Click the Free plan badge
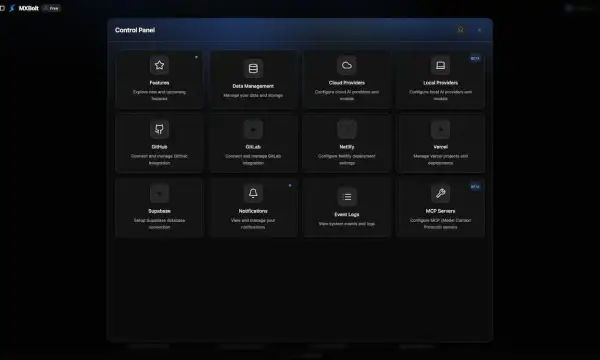The image size is (600, 360). coord(52,8)
